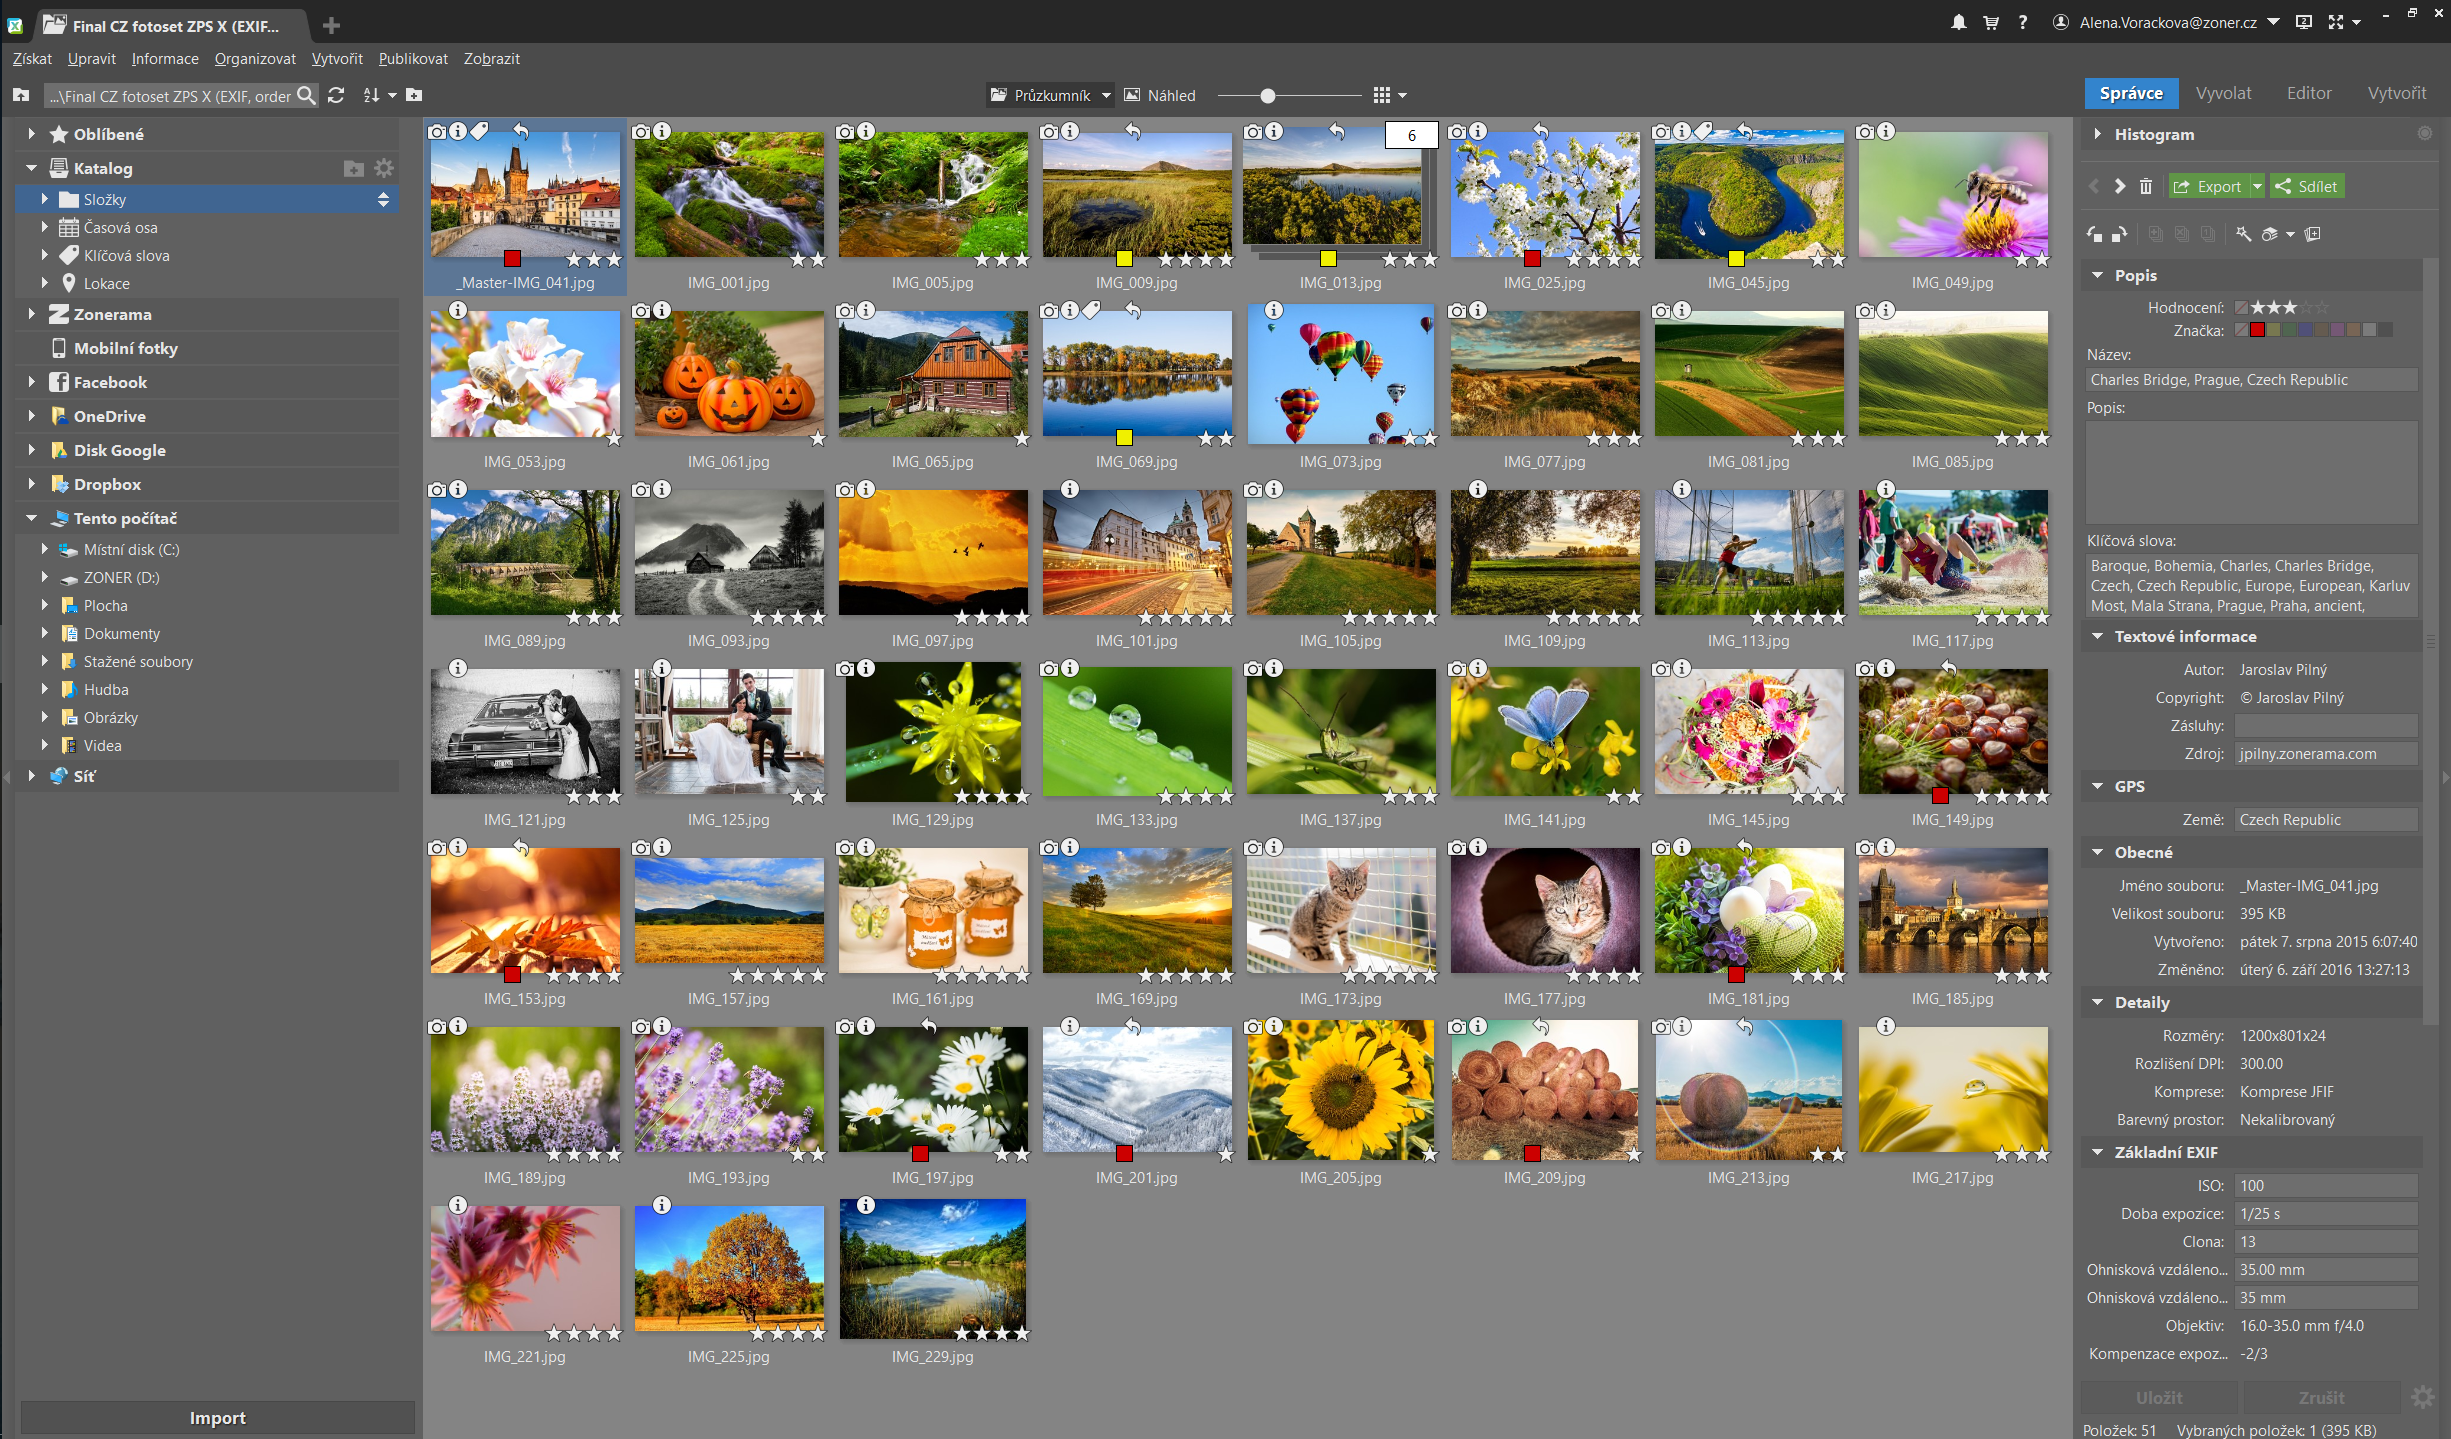Expand the Zonerama tree node
This screenshot has height=1439, width=2451.
32,314
